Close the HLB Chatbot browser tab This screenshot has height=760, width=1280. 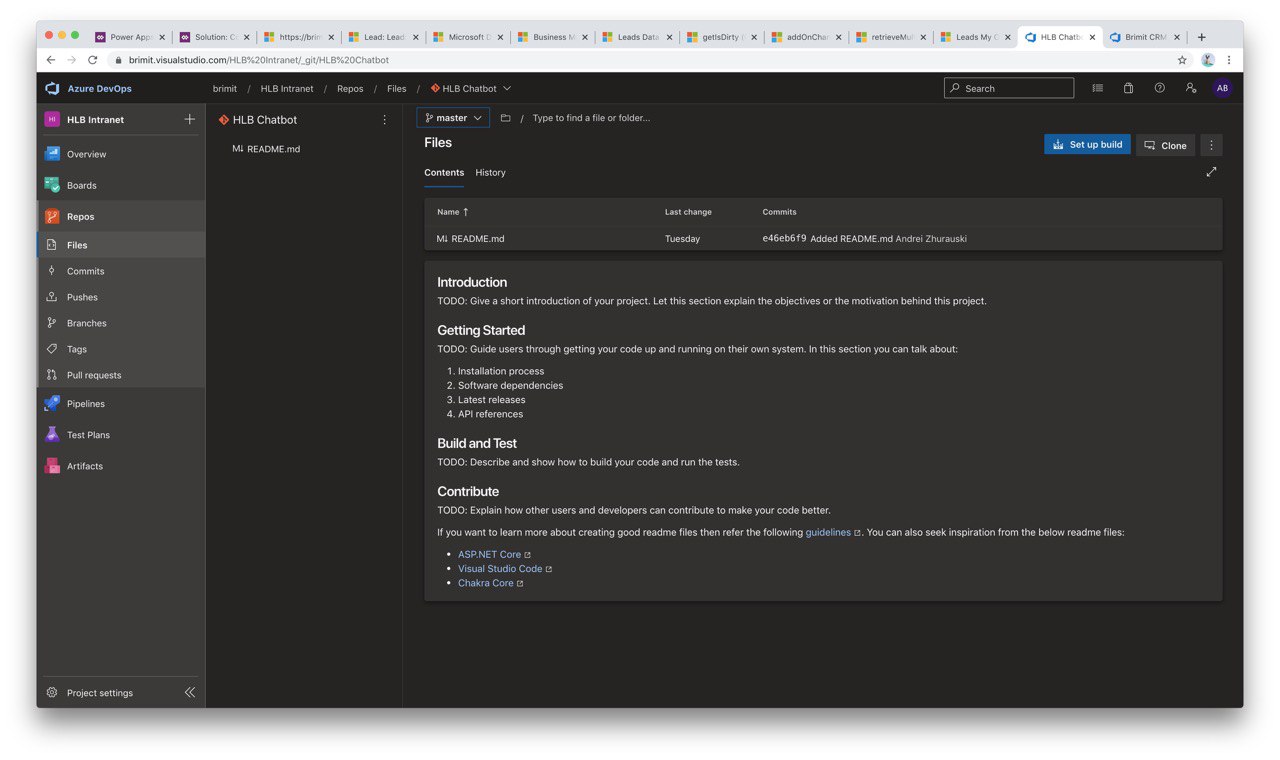(1092, 37)
